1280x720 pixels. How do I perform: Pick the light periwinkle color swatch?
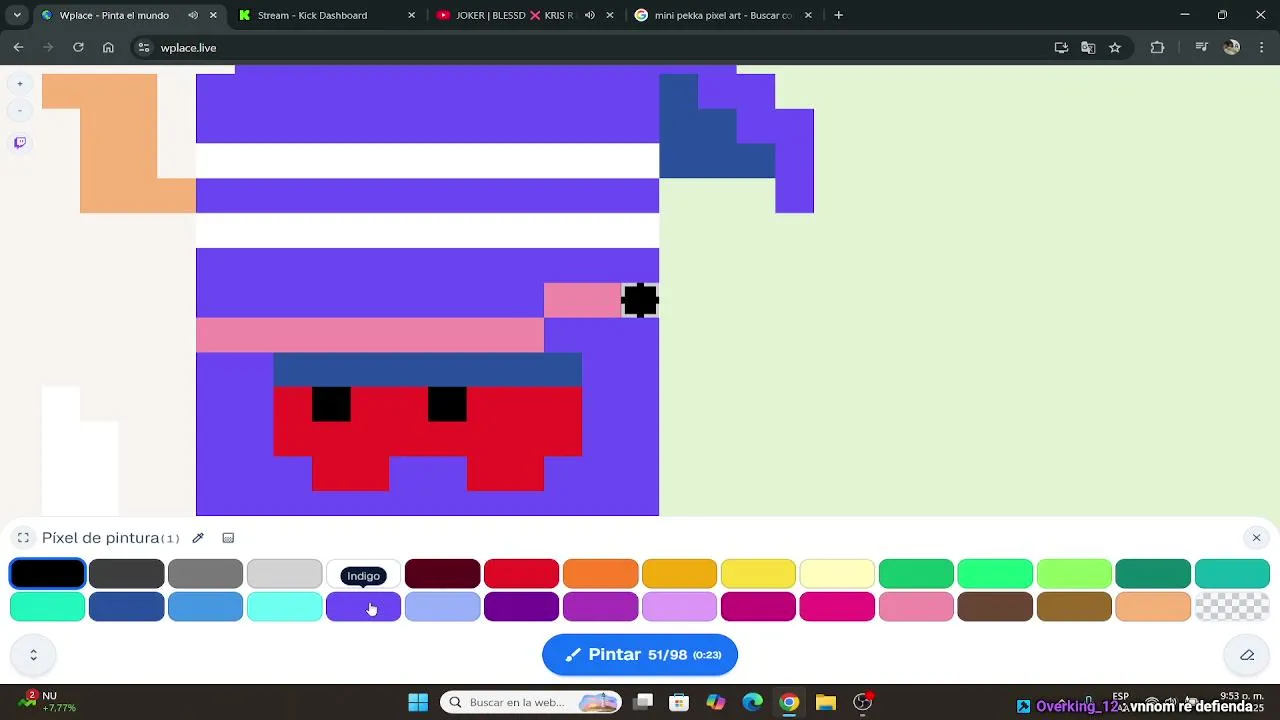pyautogui.click(x=442, y=607)
